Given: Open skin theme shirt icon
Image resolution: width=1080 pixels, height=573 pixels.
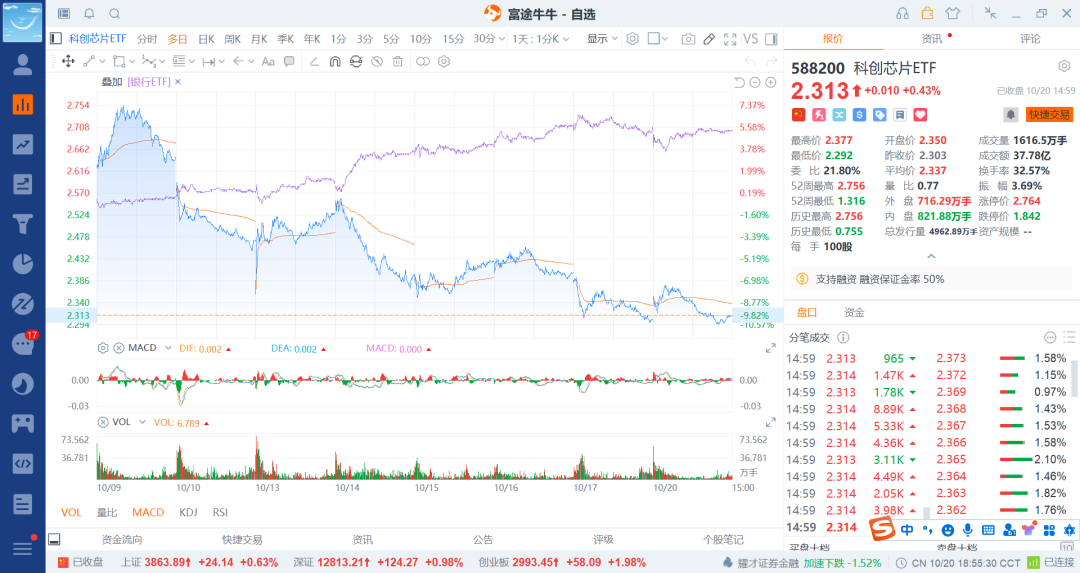Looking at the screenshot, I should pyautogui.click(x=953, y=13).
